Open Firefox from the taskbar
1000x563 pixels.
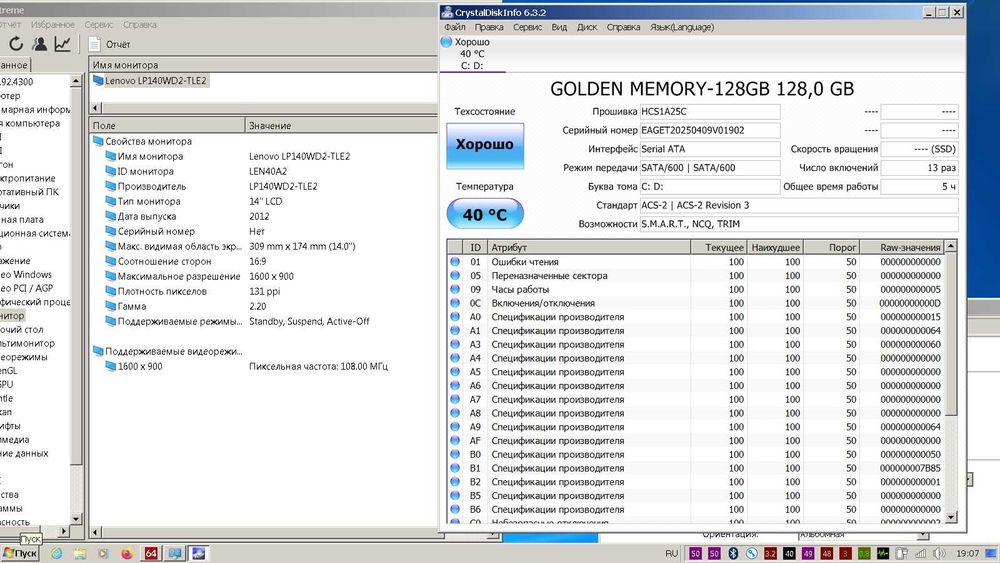coord(127,553)
